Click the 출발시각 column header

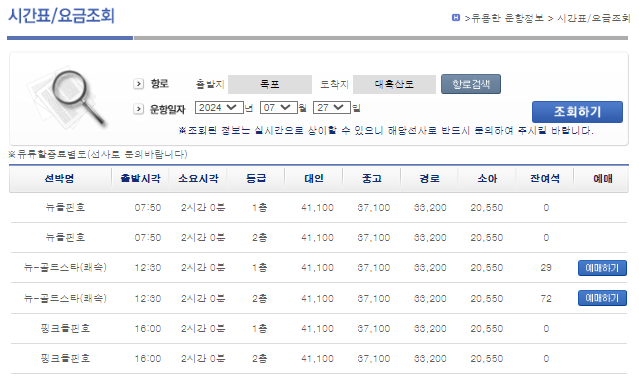[x=141, y=178]
